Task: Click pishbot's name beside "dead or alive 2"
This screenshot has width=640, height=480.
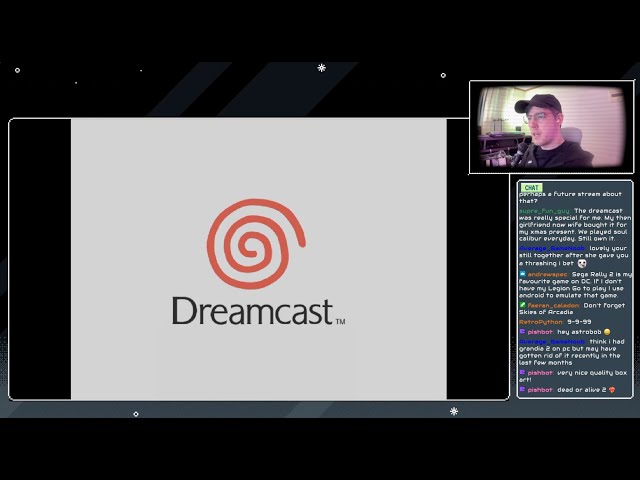Action: tap(540, 390)
